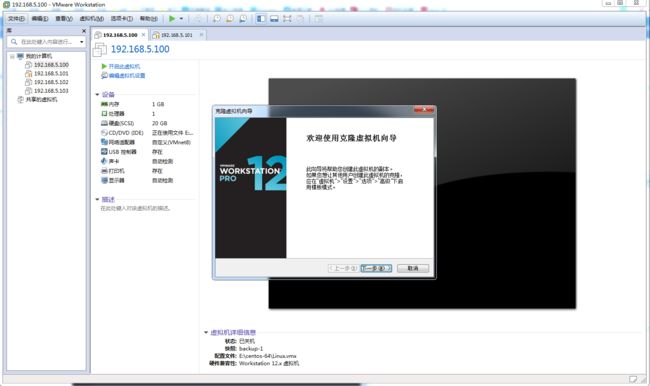Select 192.168.5.101 in library tree
The image size is (650, 386).
pos(51,73)
